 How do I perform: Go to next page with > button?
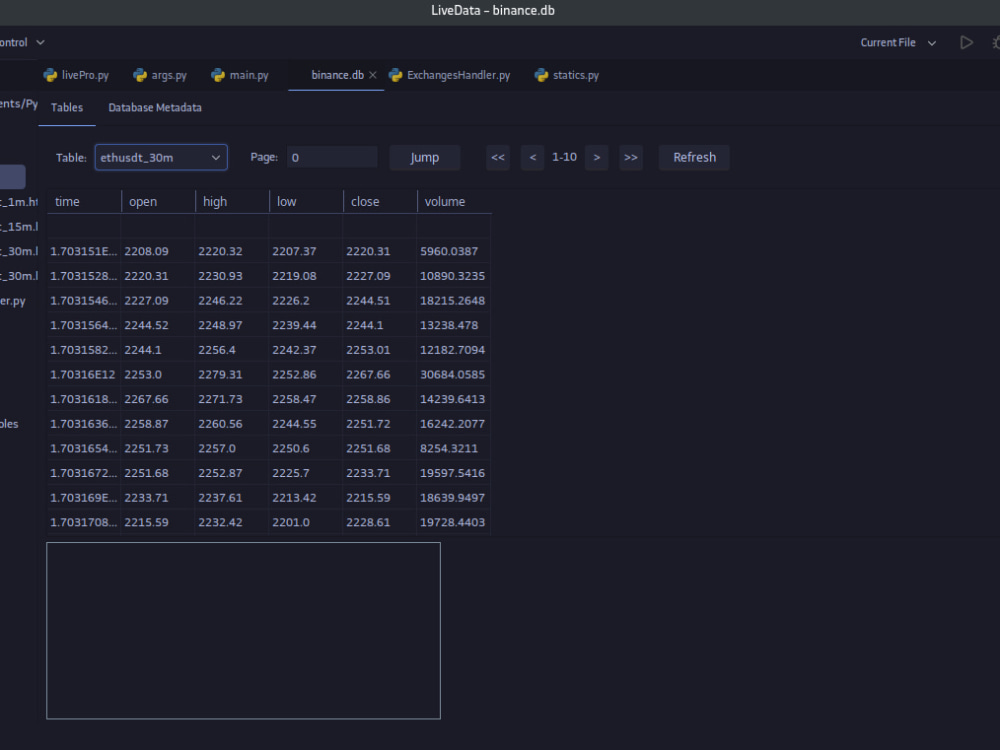(597, 158)
